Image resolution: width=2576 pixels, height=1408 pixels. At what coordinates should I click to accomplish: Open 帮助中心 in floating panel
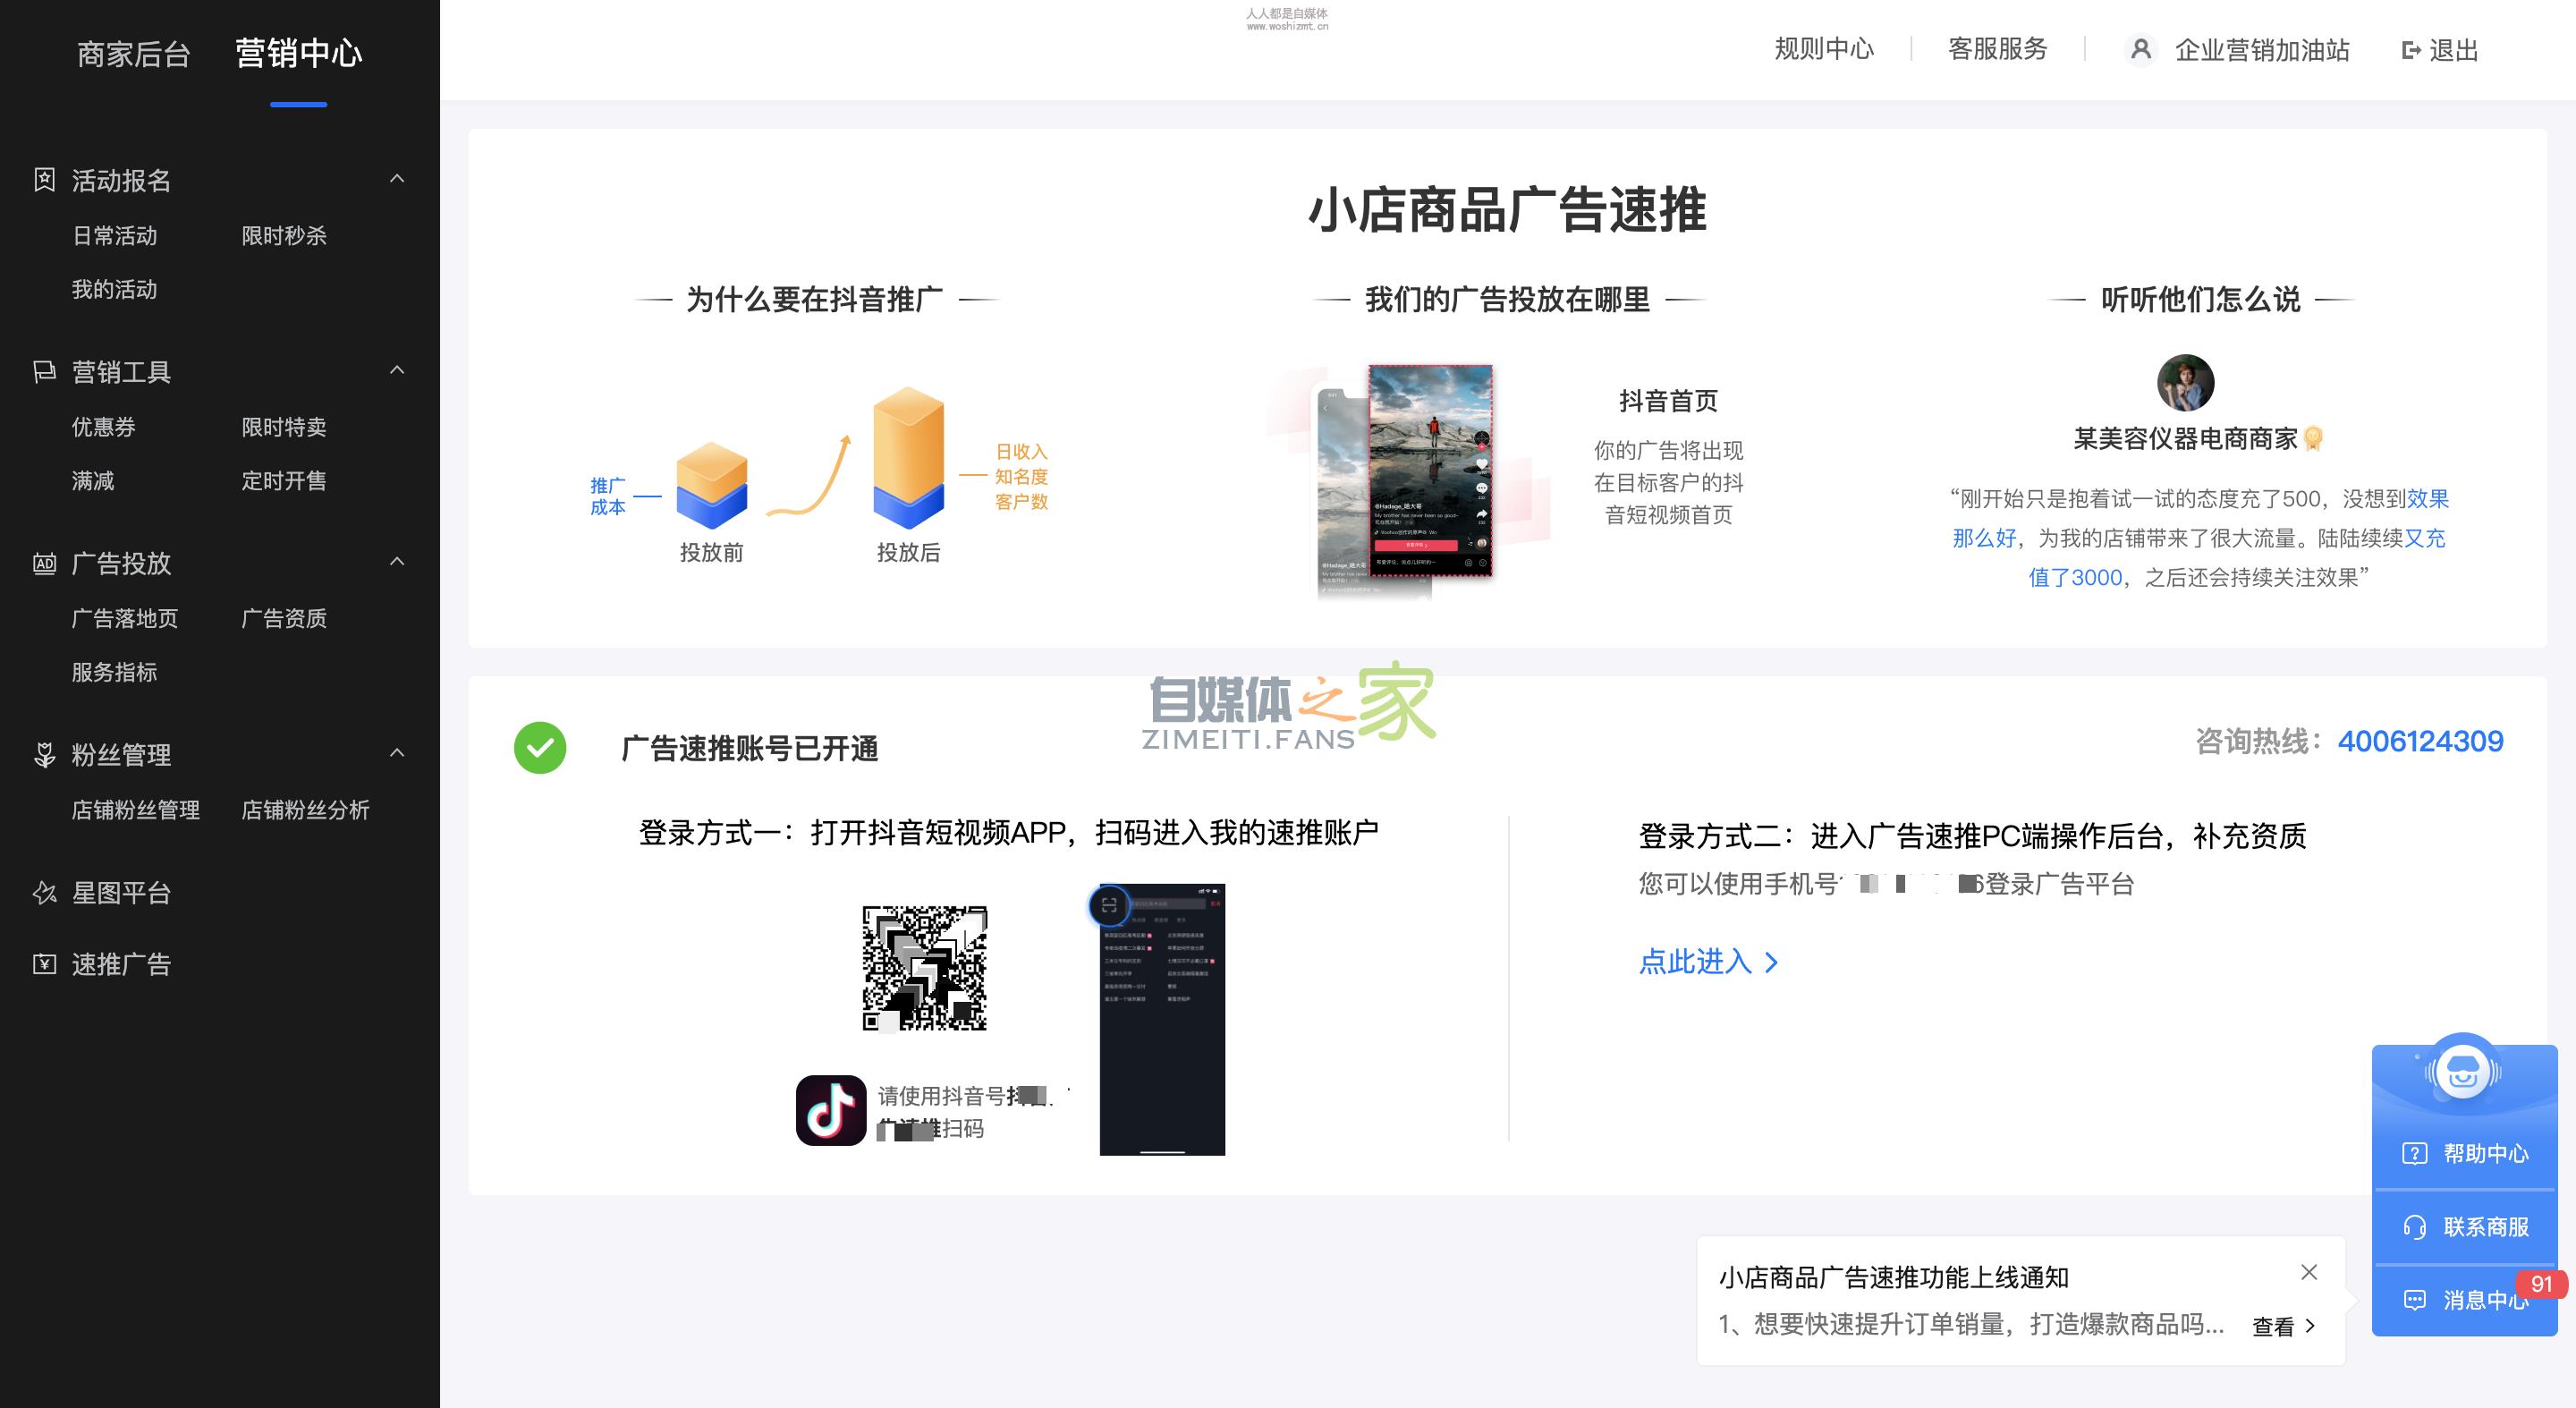tap(2465, 1153)
